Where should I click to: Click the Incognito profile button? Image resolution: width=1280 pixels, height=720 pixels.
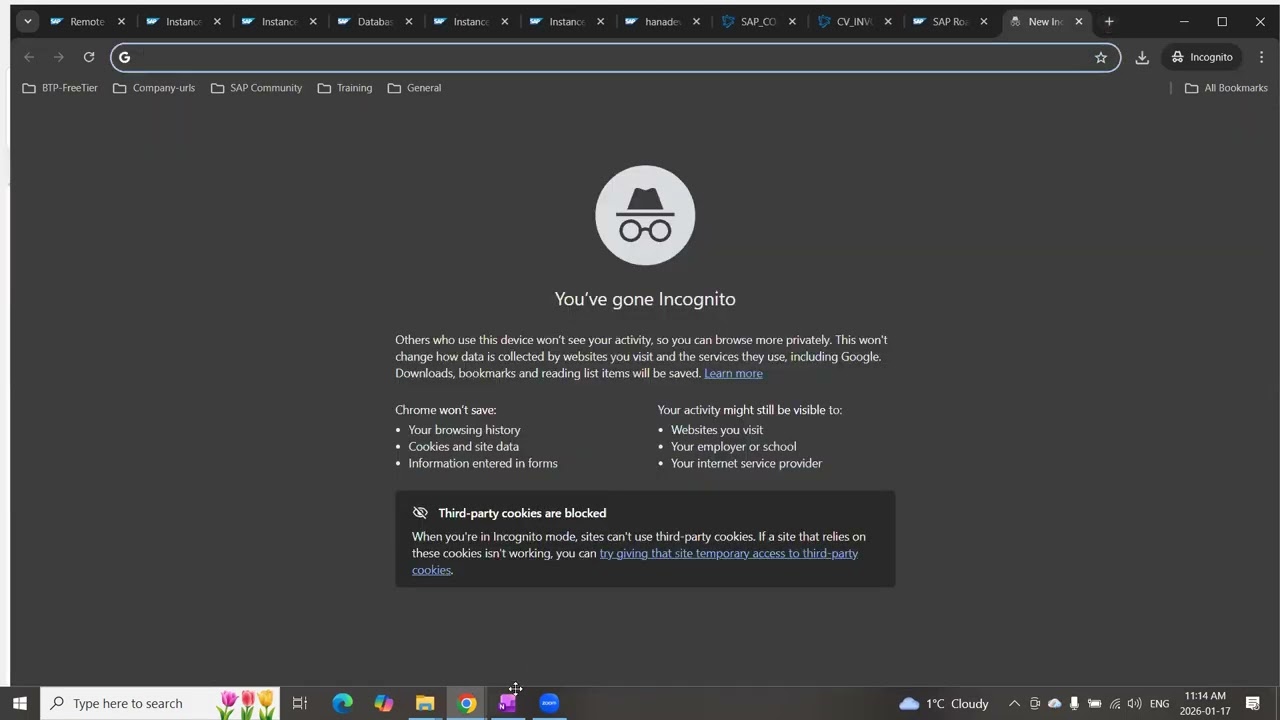click(1202, 57)
